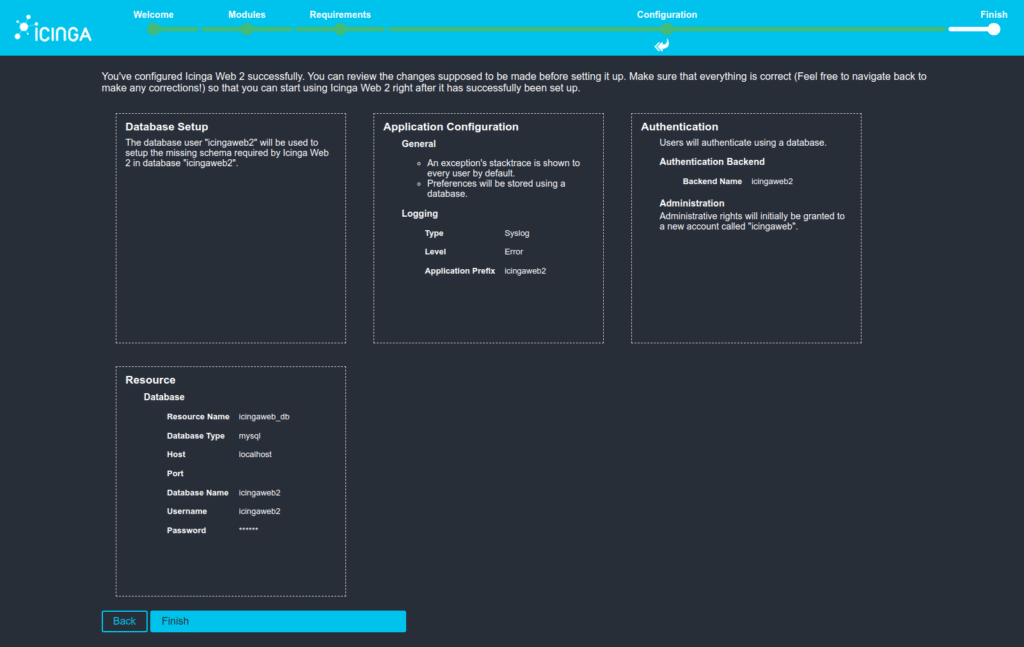Click the Database Name value icingaweb2

pos(259,493)
